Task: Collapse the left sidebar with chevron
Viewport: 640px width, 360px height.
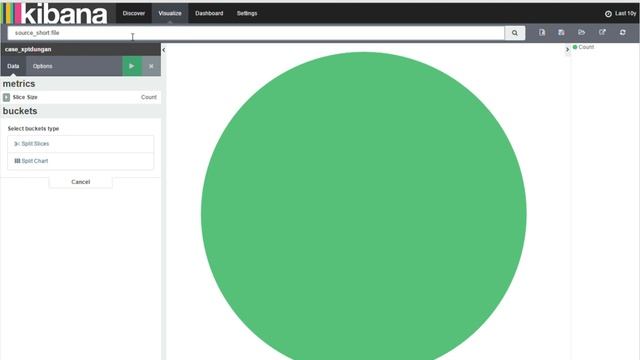Action: [x=164, y=50]
